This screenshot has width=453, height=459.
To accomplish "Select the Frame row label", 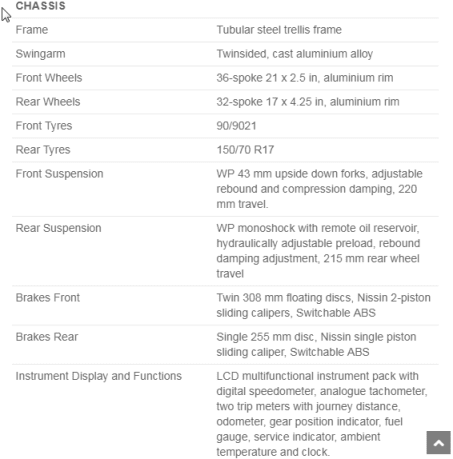I will coord(32,30).
